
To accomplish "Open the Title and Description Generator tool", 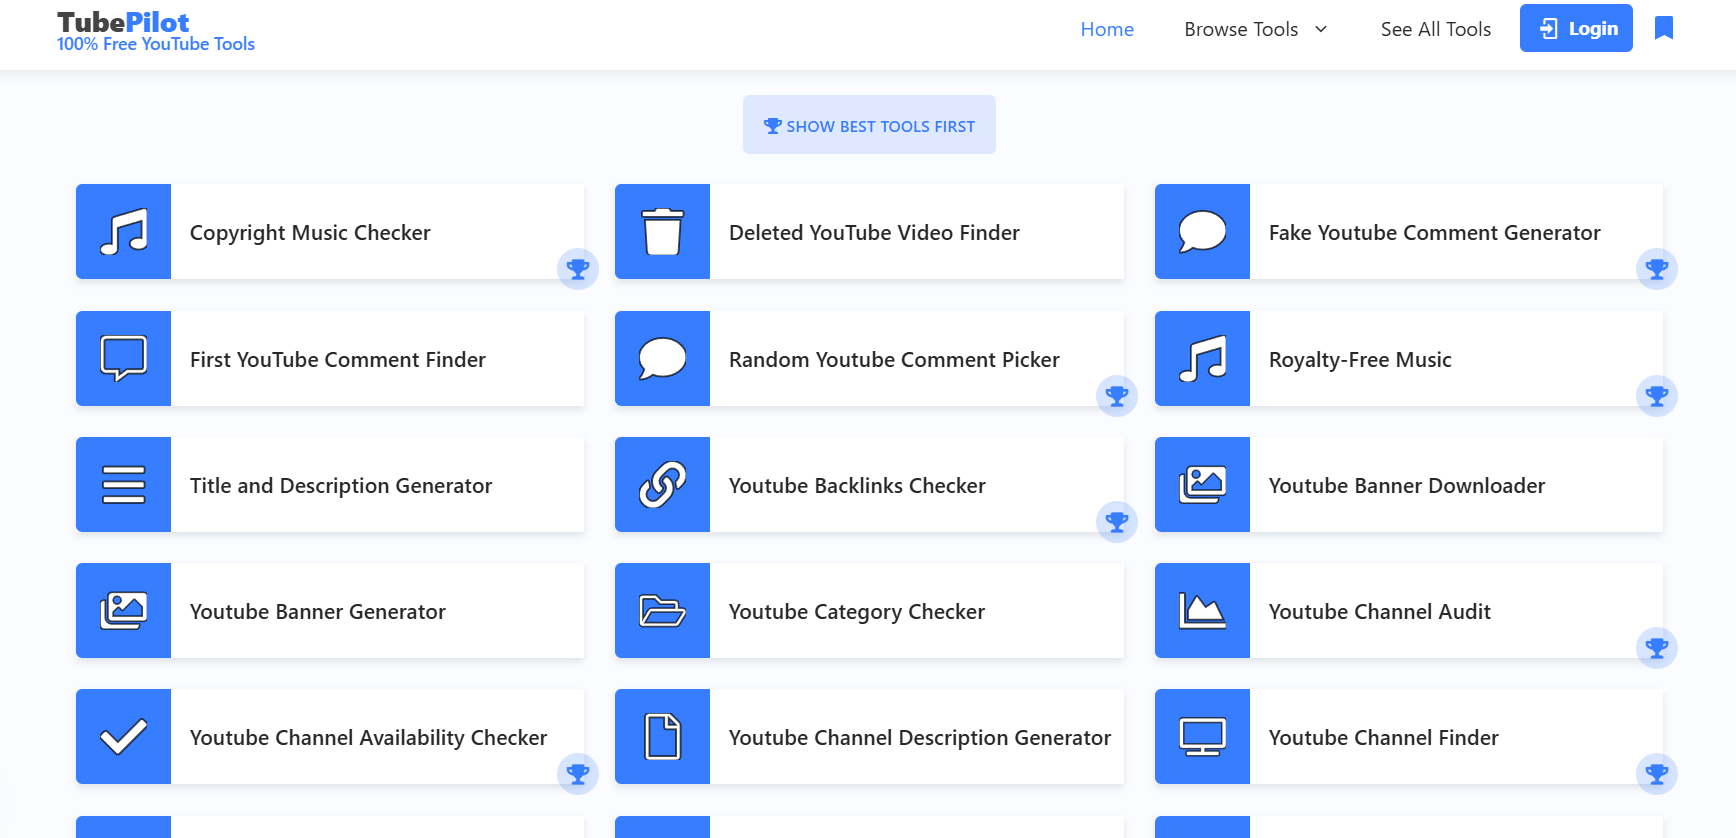I will (330, 485).
